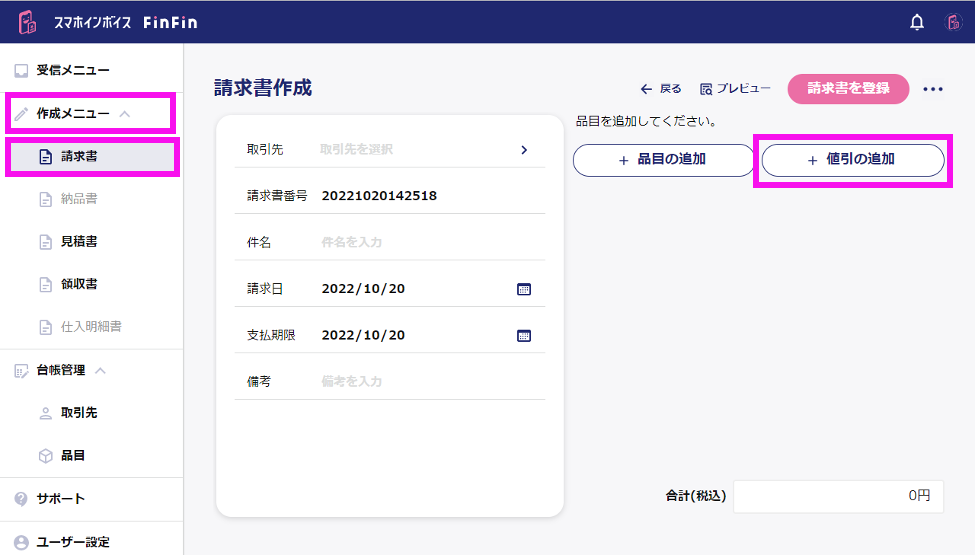Image resolution: width=976 pixels, height=556 pixels.
Task: Open the 支払期限 calendar icon
Action: click(x=524, y=336)
